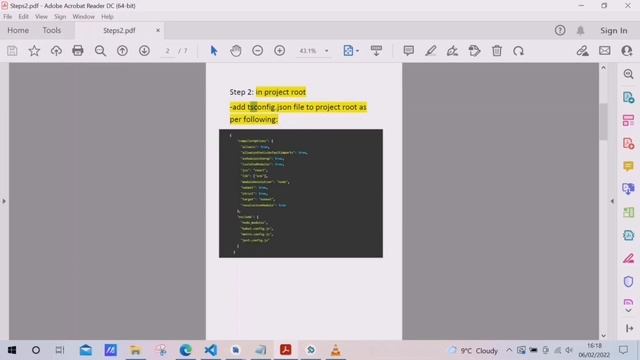
Task: Click the highlighted text 'in project root'
Action: point(281,92)
